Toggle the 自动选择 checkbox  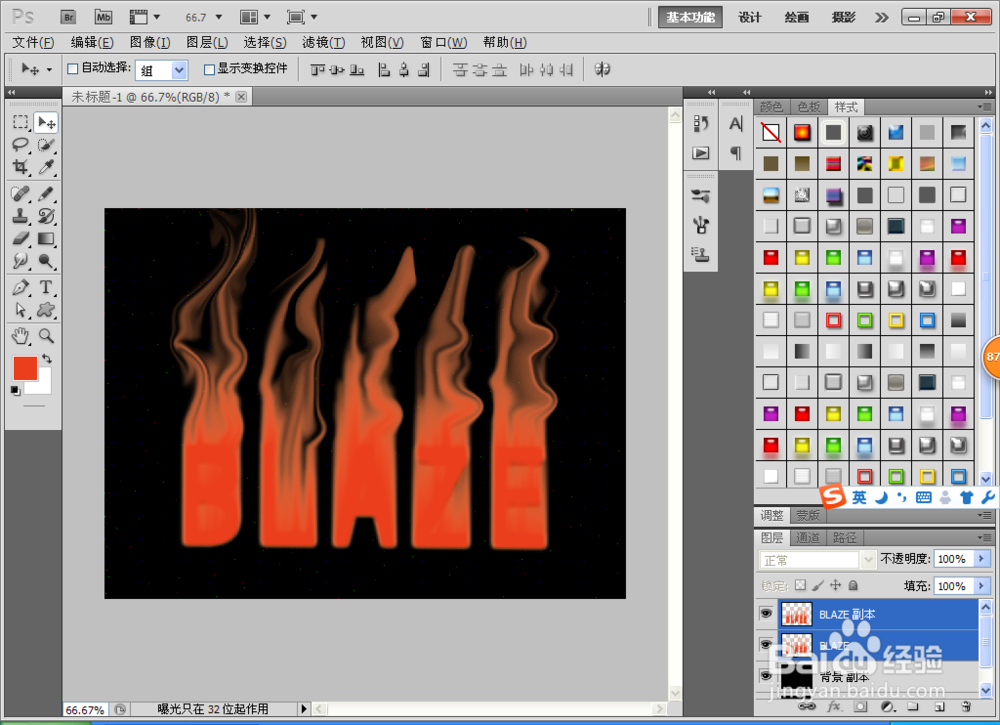click(x=73, y=69)
